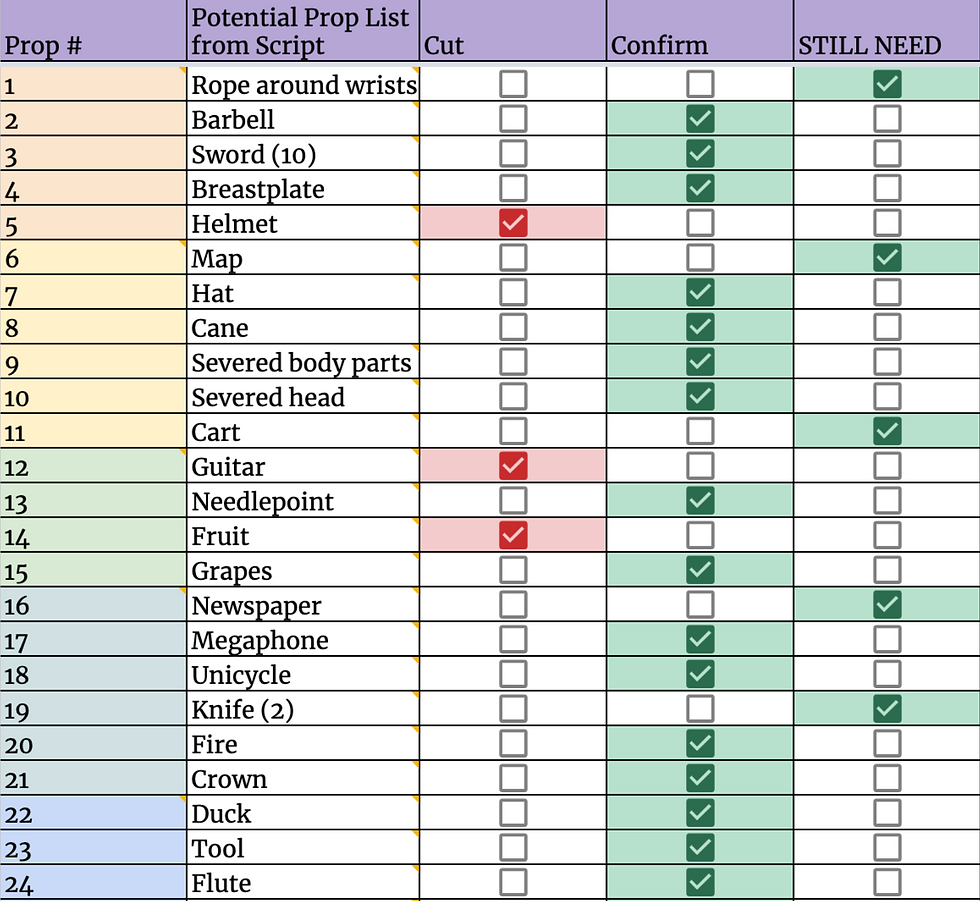Toggle the Cut checkbox for Guitar
The height and width of the screenshot is (901, 980).
pyautogui.click(x=513, y=466)
